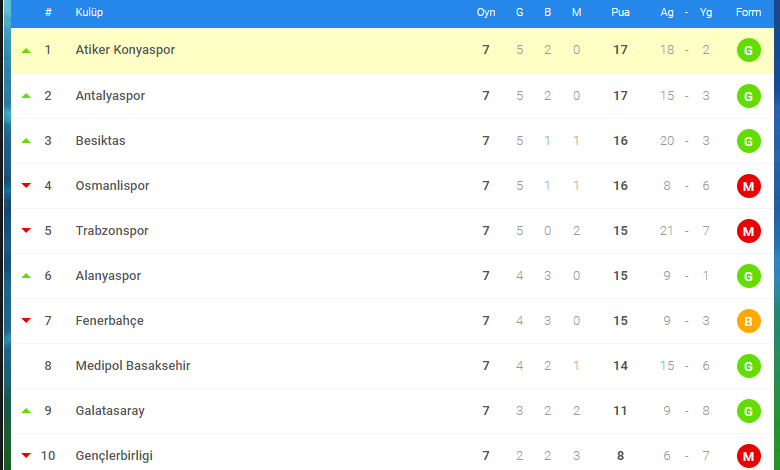Click red down arrow beside Gençlerbirligi
Image resolution: width=780 pixels, height=470 pixels.
[26, 456]
